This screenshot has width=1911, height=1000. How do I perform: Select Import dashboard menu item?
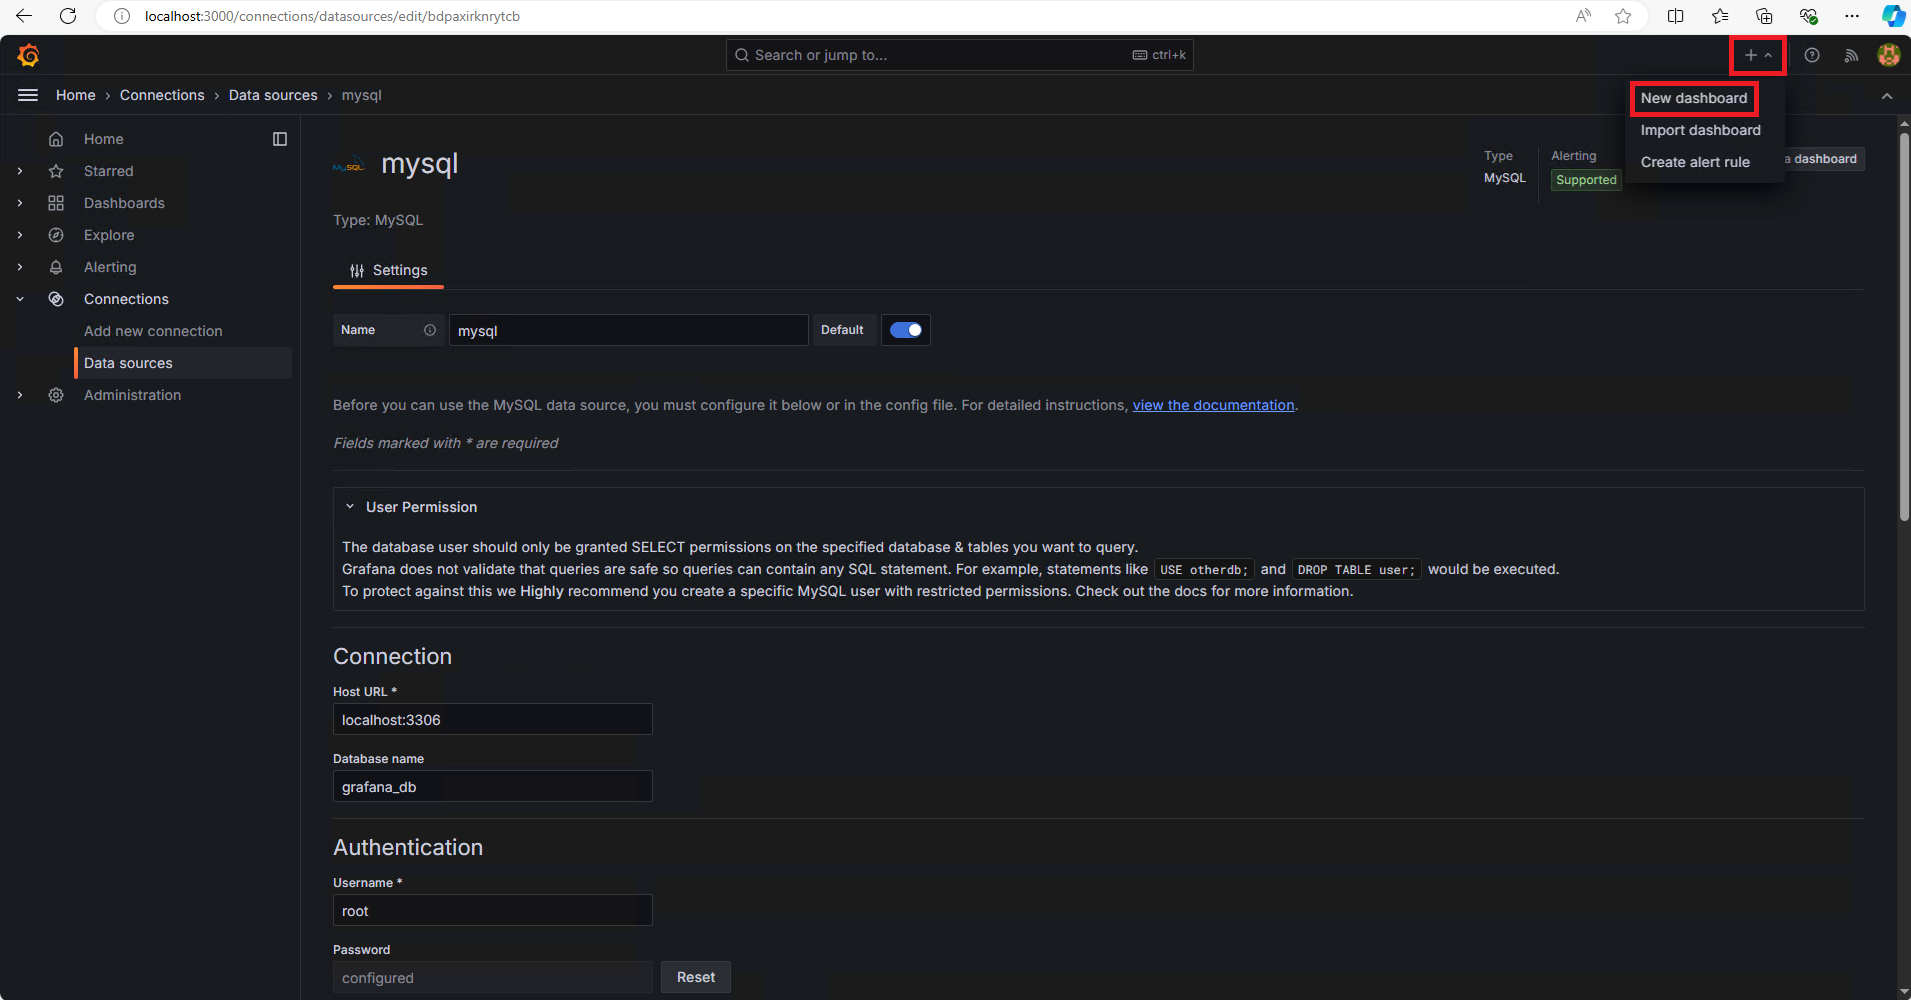[x=1700, y=130]
